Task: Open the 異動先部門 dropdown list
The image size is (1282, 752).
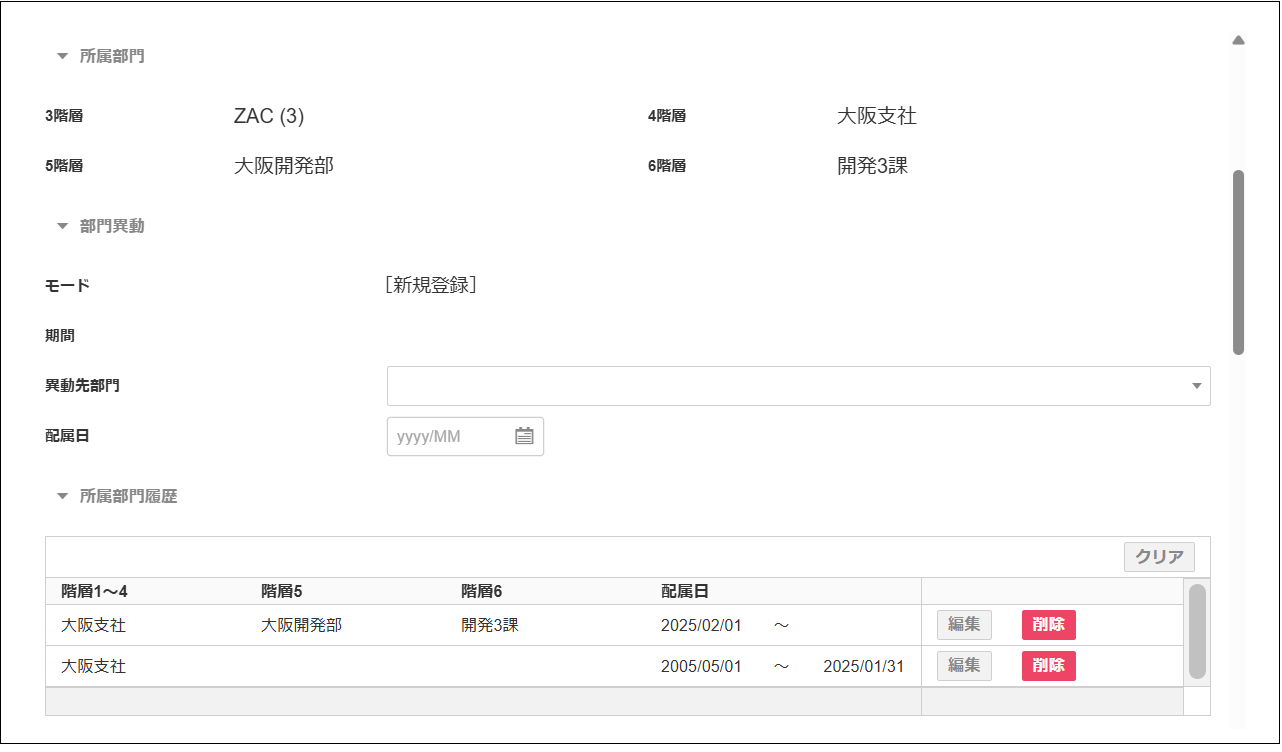Action: pos(1196,386)
